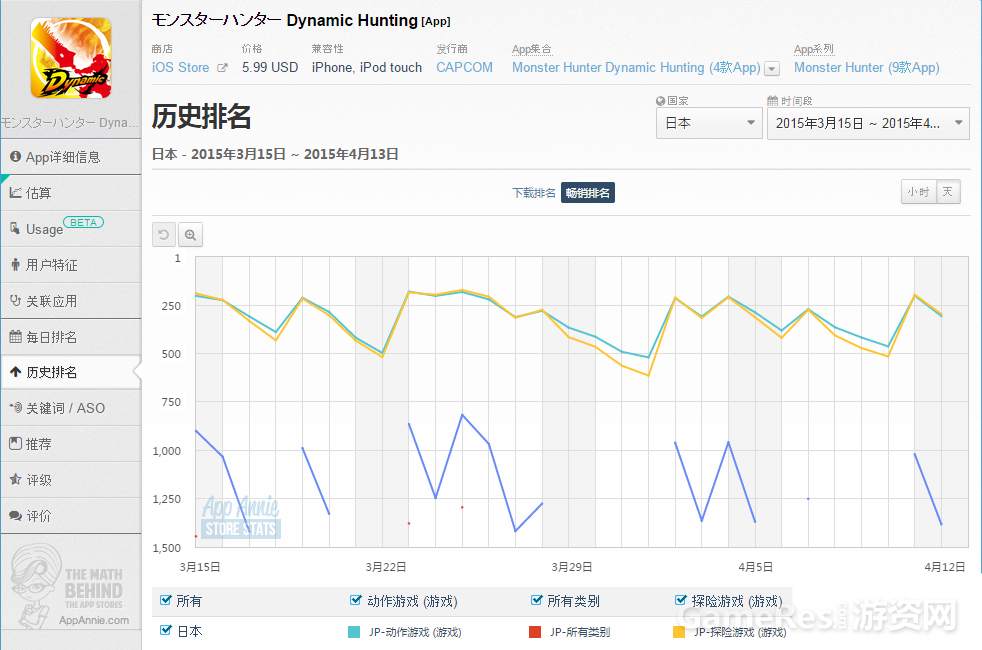Click the Monster Hunter Dynamic app icon
Screen dimensions: 982x650
(71, 58)
